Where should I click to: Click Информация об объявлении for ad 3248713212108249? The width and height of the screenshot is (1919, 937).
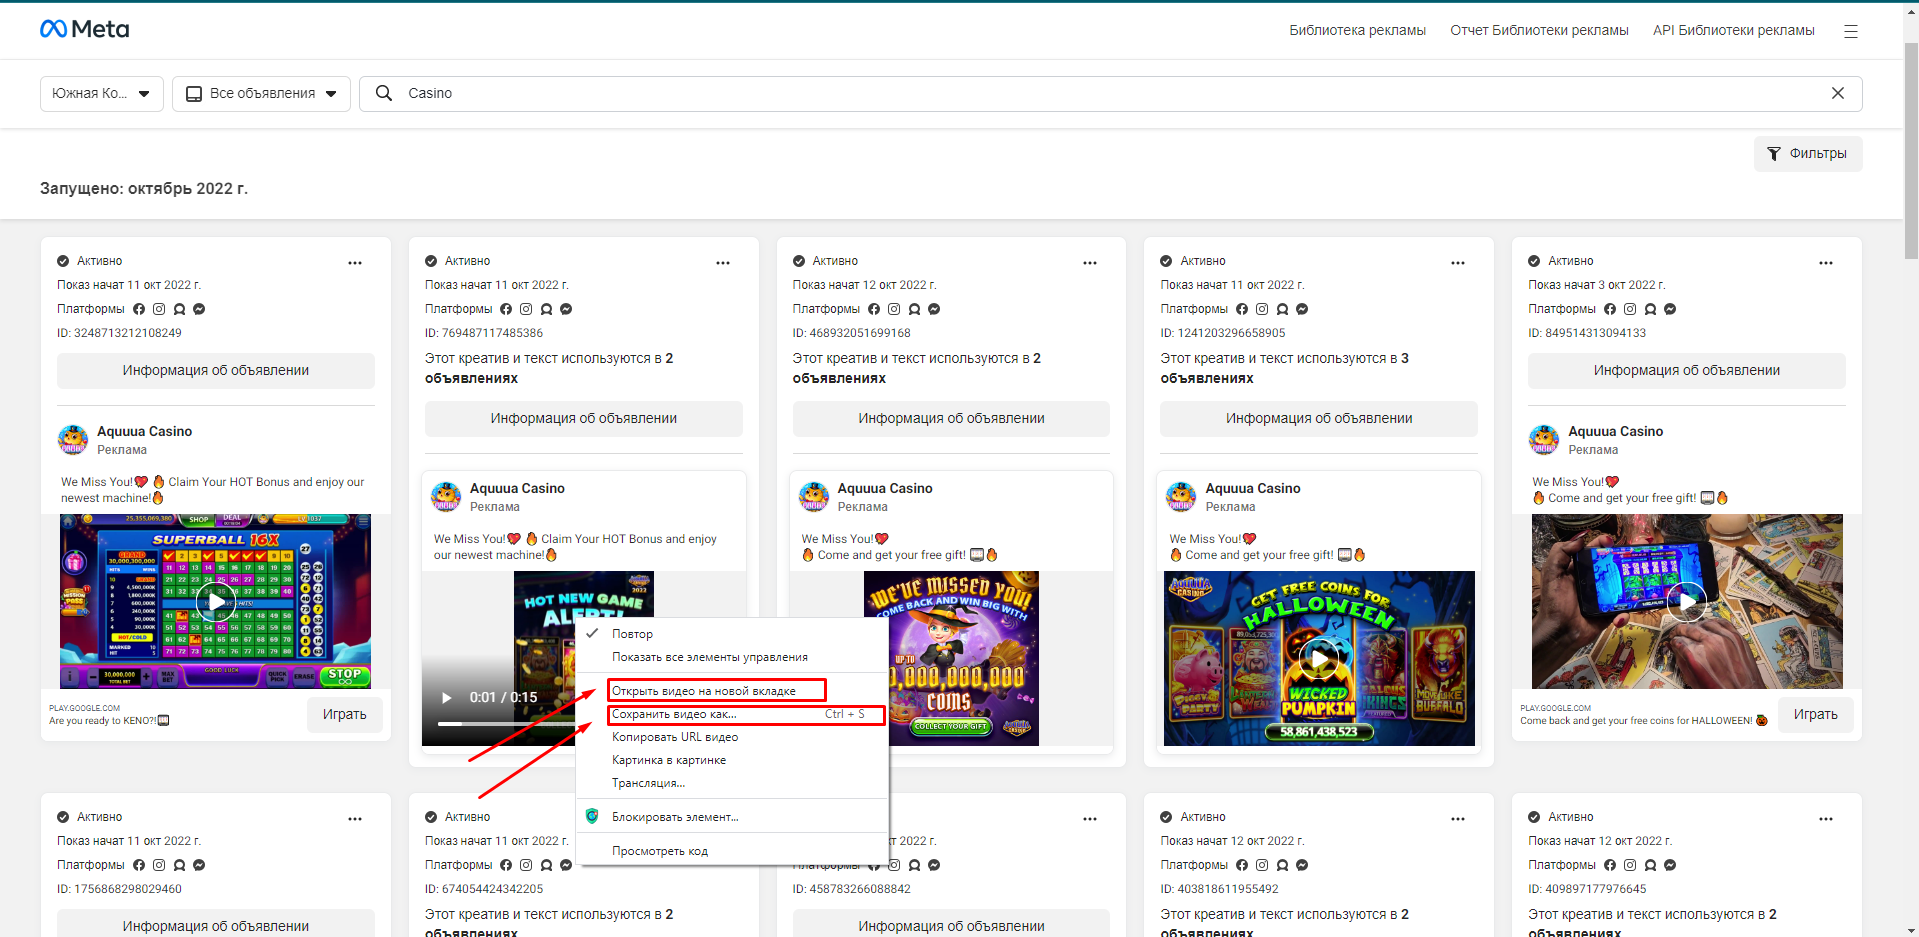tap(216, 370)
